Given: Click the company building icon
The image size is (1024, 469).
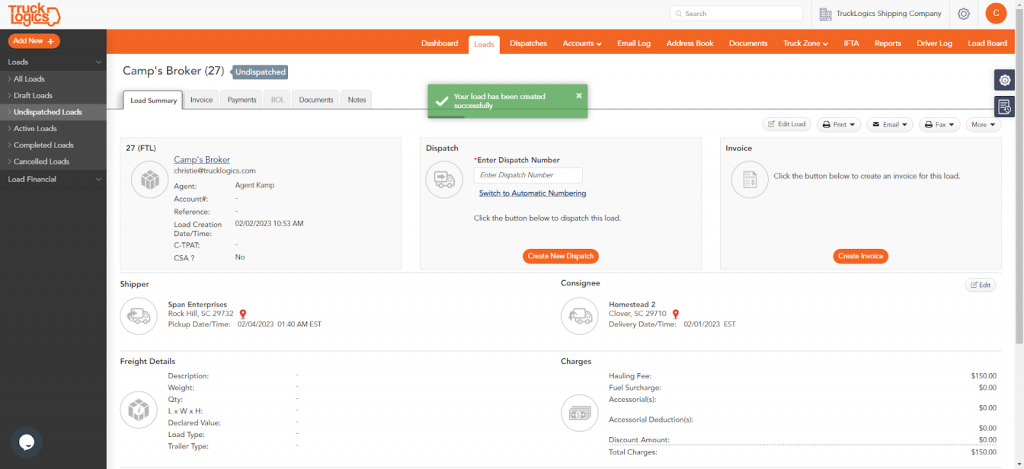Looking at the screenshot, I should click(825, 14).
